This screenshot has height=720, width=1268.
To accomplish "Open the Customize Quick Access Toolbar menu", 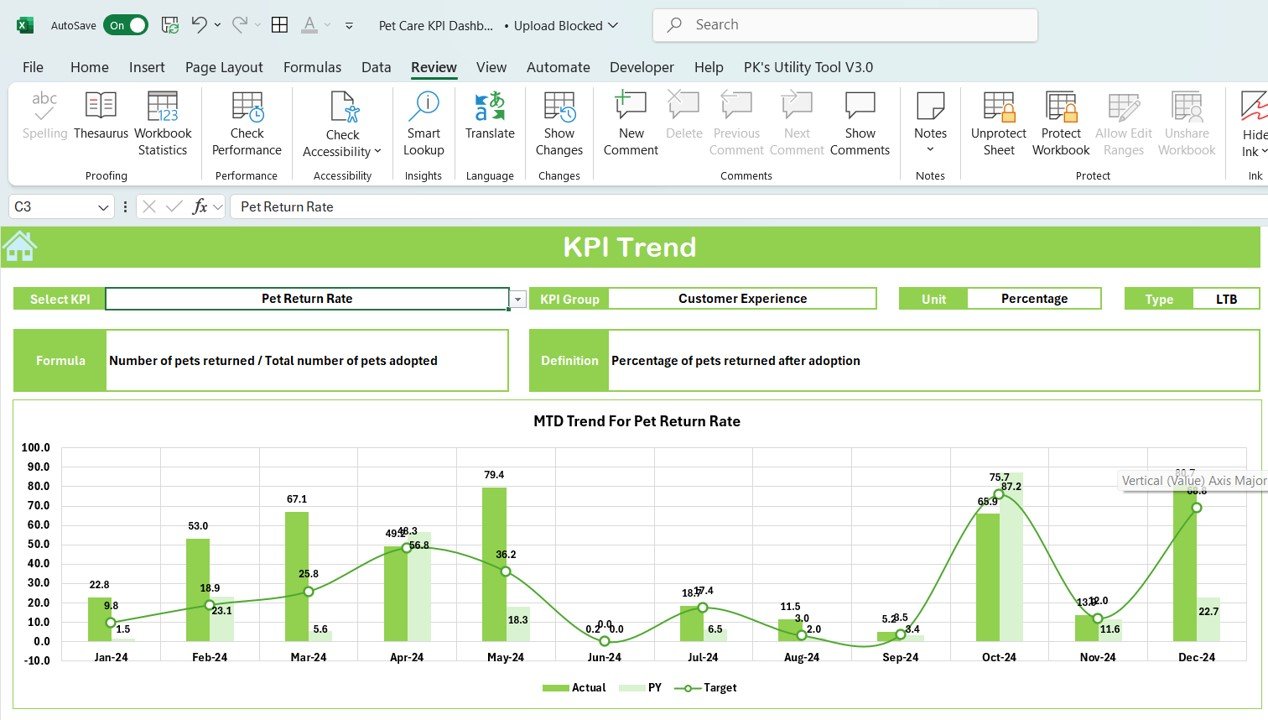I will coord(349,25).
